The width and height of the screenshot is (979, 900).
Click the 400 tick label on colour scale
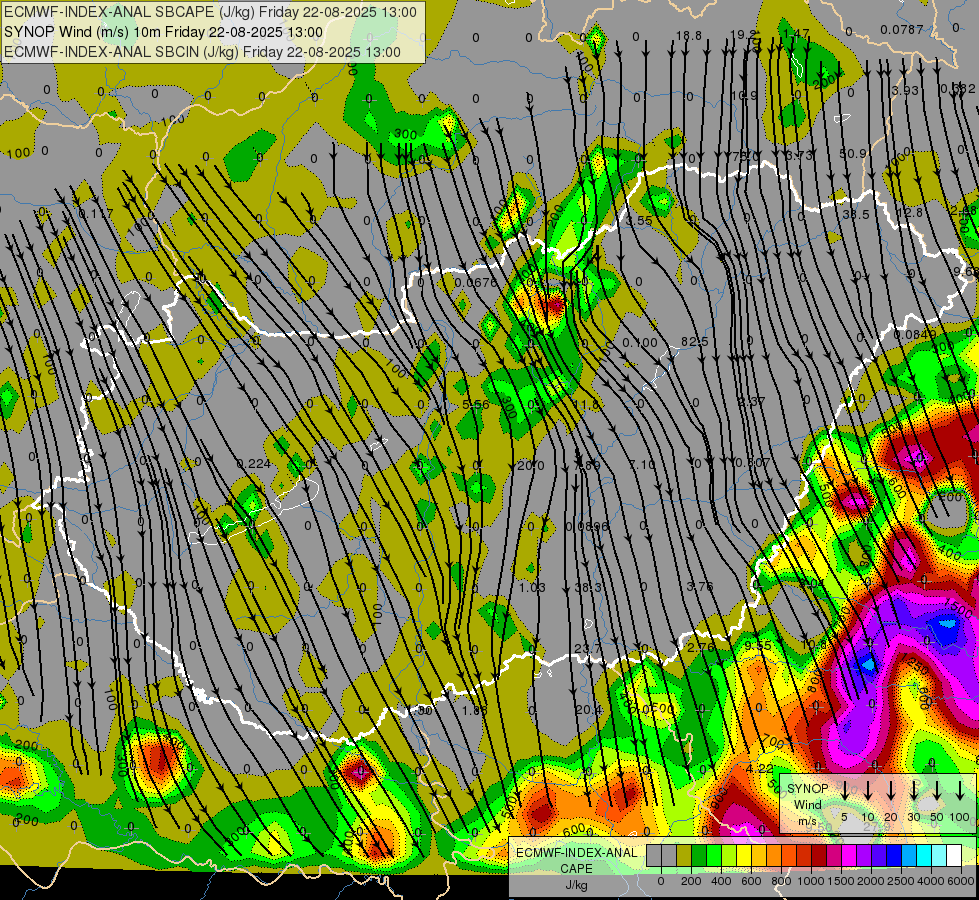point(721,881)
